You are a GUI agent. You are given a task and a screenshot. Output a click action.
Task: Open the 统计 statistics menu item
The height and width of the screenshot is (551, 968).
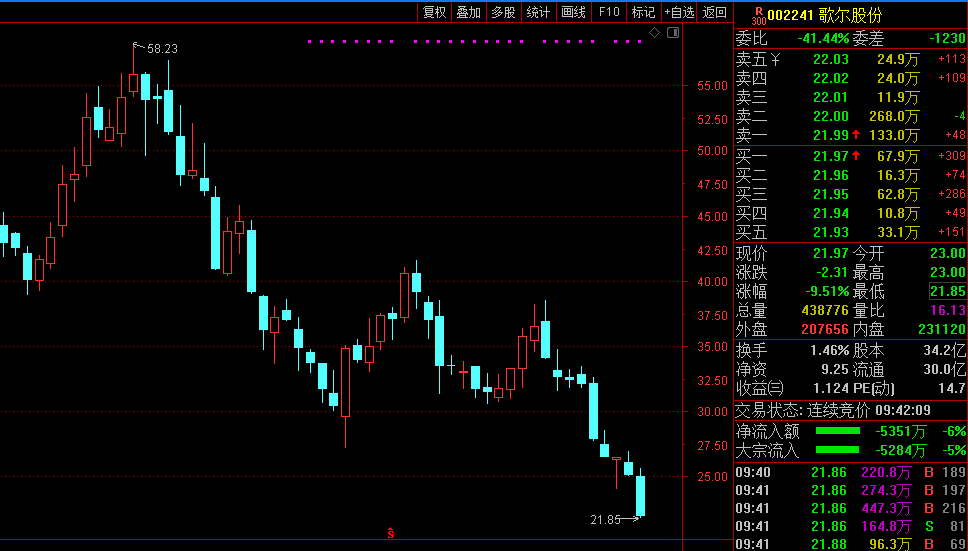[538, 12]
